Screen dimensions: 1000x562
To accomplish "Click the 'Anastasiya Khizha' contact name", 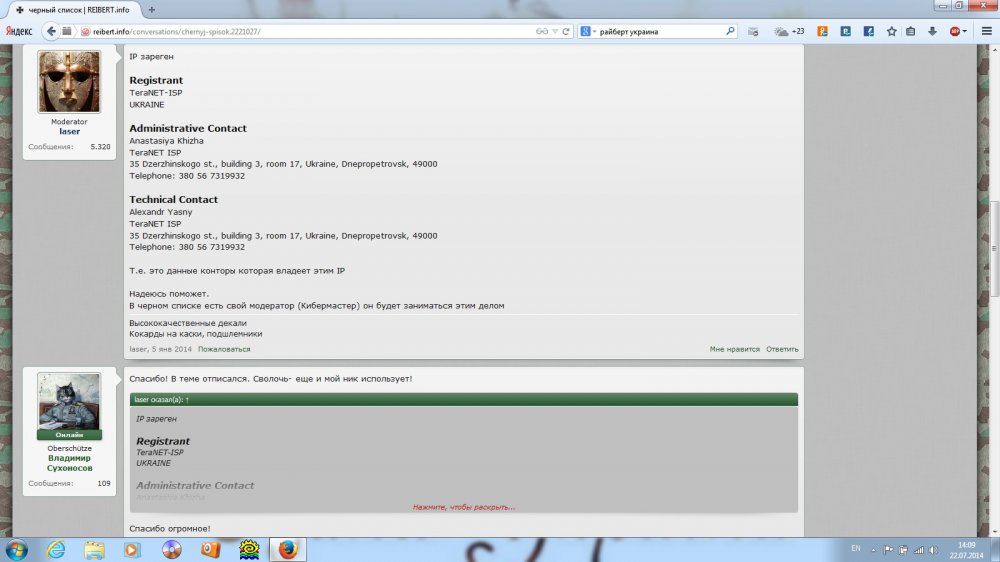I will point(166,141).
